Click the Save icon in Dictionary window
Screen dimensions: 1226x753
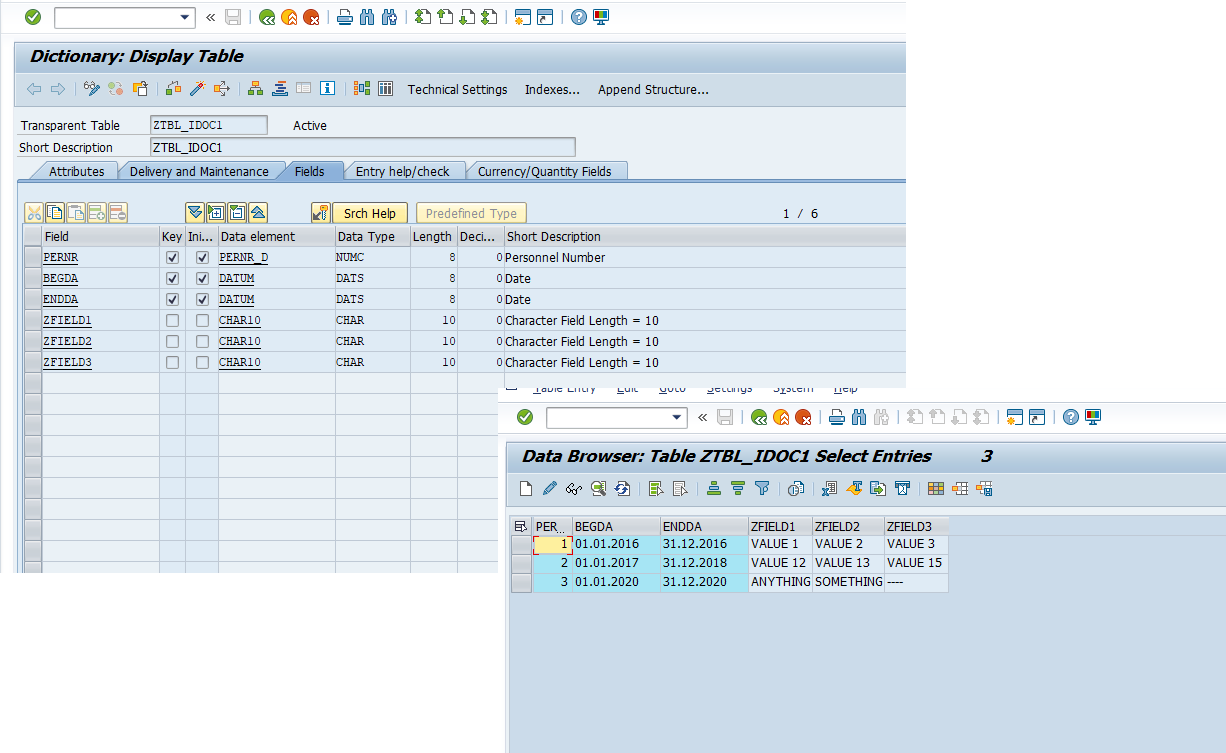[x=233, y=17]
